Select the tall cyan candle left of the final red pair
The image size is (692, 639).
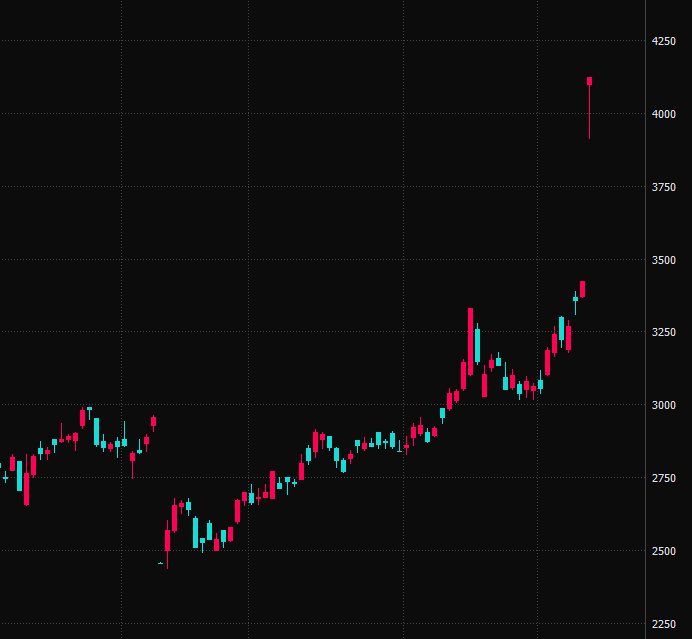pos(561,330)
